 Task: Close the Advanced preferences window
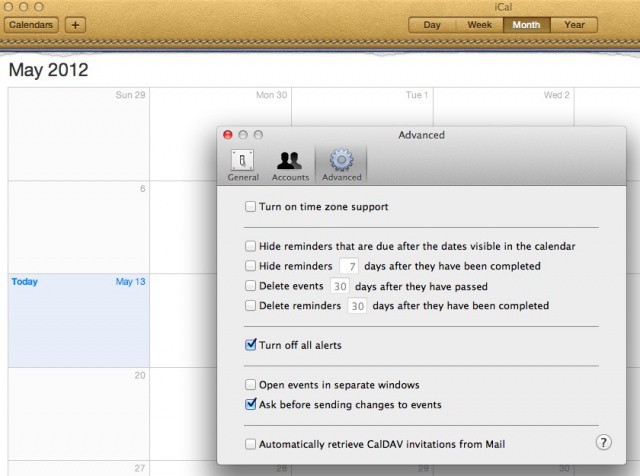click(x=228, y=135)
